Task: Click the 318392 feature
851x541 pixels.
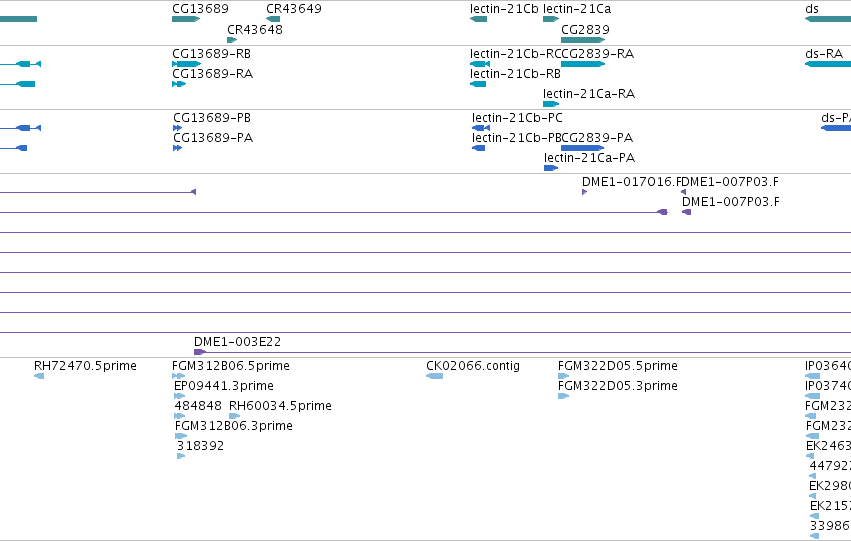Action: pyautogui.click(x=181, y=456)
